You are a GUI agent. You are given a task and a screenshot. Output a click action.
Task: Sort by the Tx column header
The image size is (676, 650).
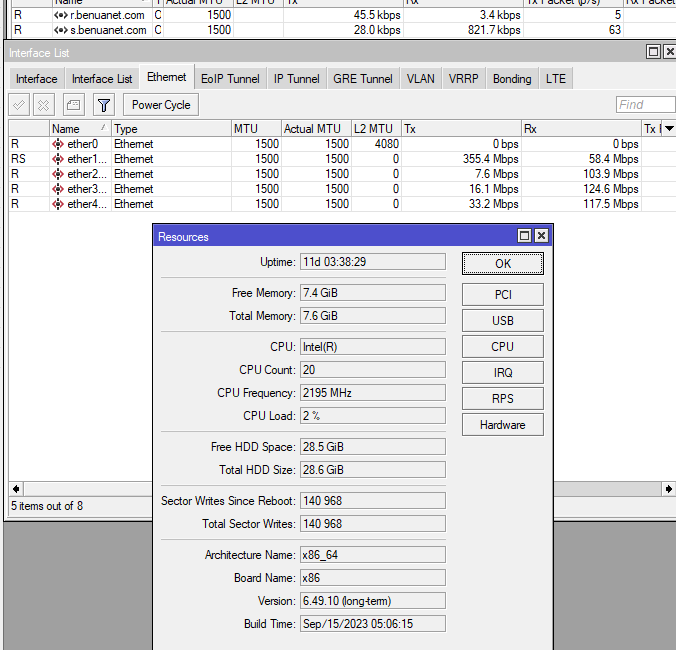(460, 129)
